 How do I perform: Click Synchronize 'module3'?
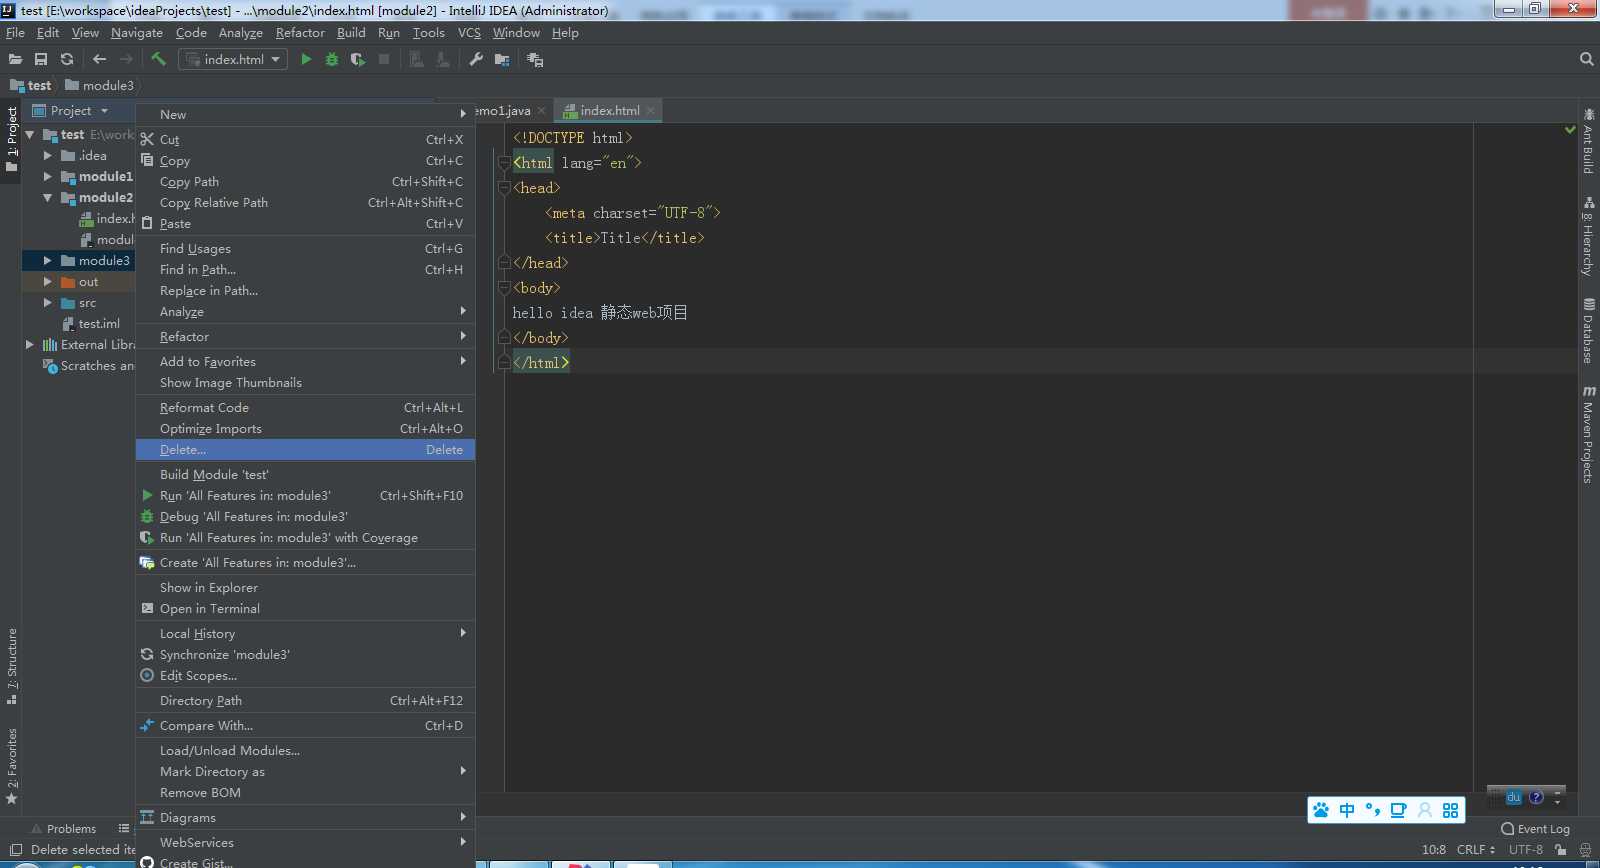coord(305,655)
